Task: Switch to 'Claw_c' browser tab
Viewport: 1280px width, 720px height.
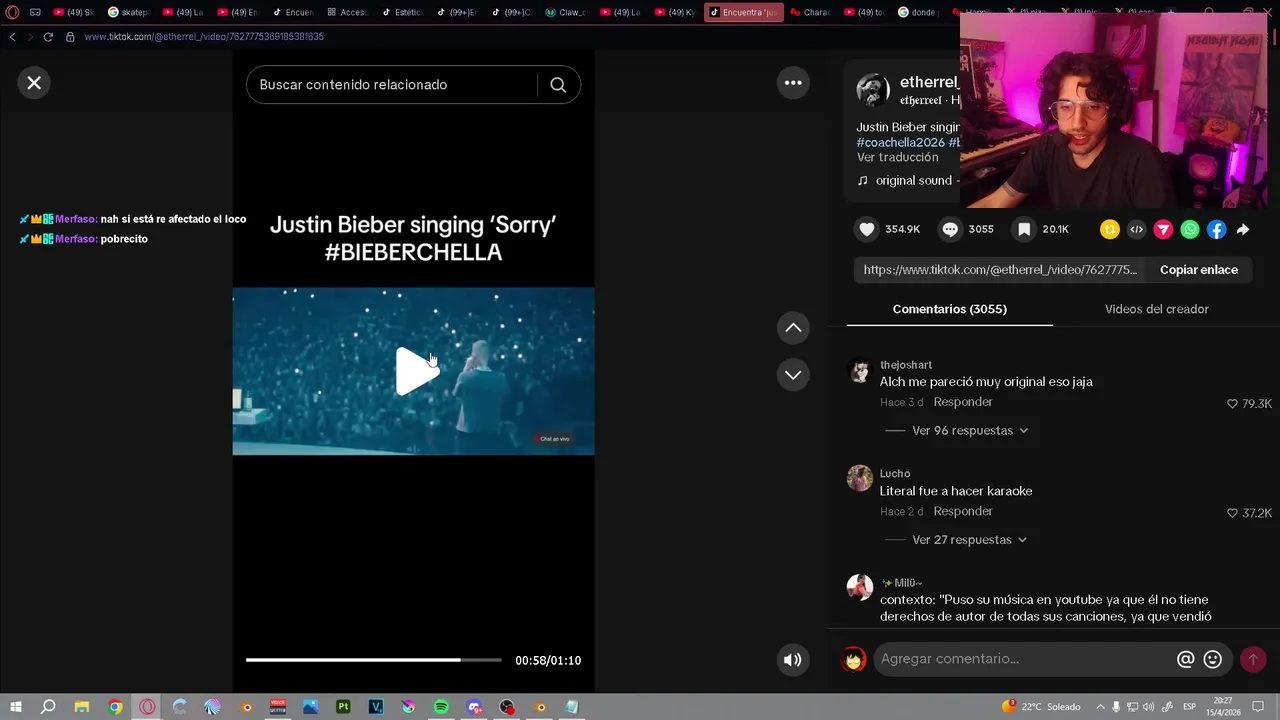Action: click(566, 12)
